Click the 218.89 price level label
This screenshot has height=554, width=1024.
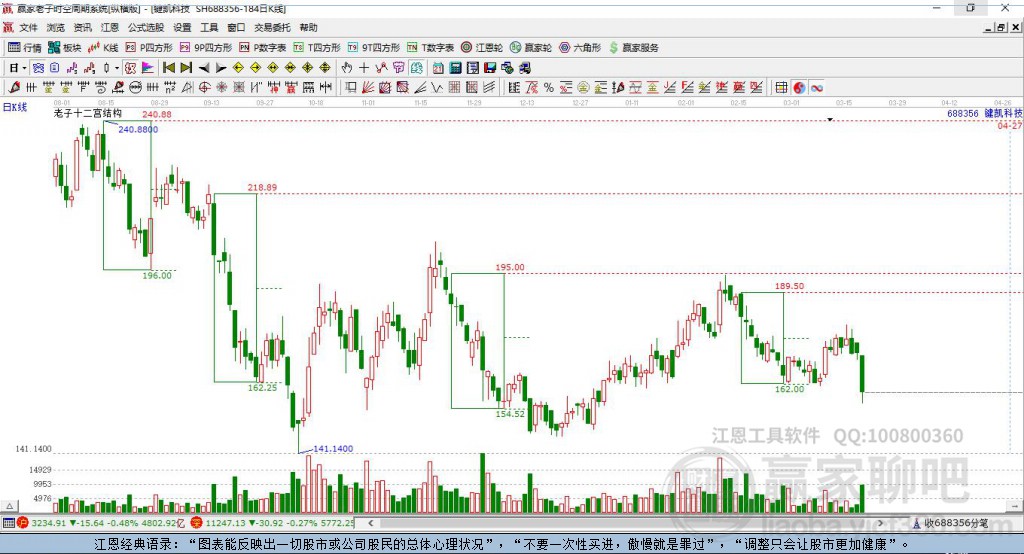(262, 187)
